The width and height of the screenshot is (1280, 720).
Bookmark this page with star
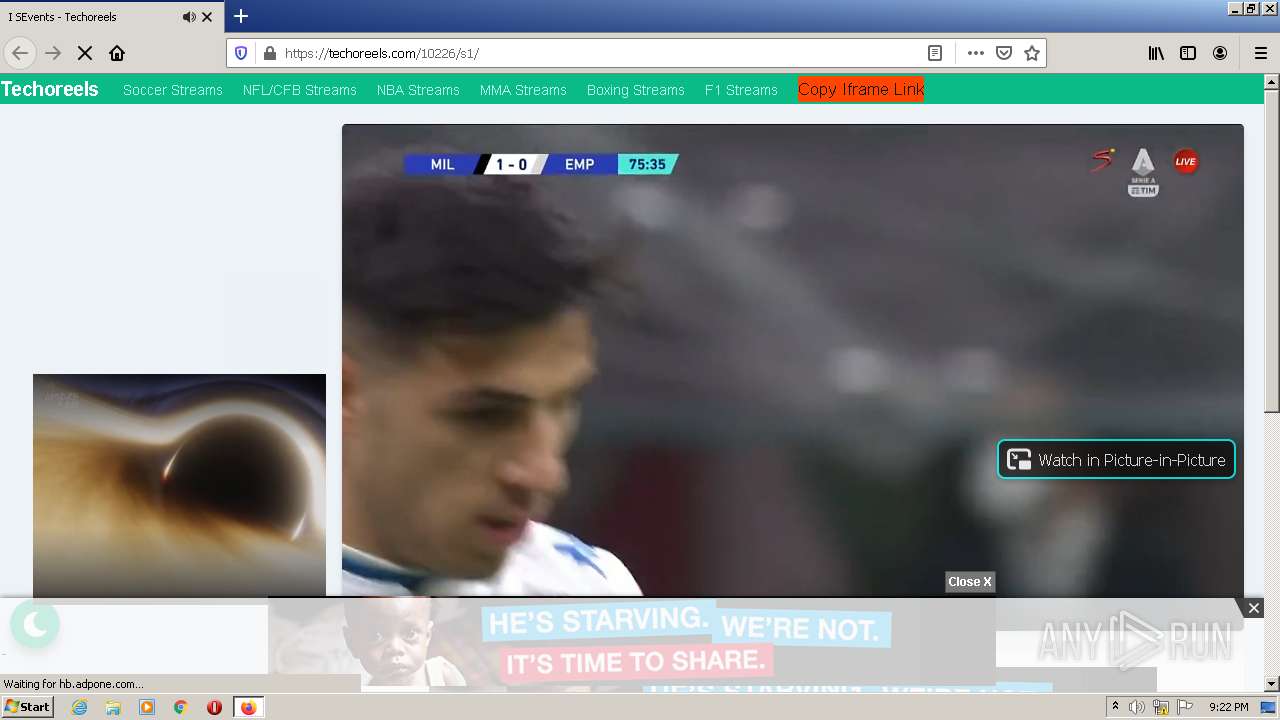point(1032,53)
